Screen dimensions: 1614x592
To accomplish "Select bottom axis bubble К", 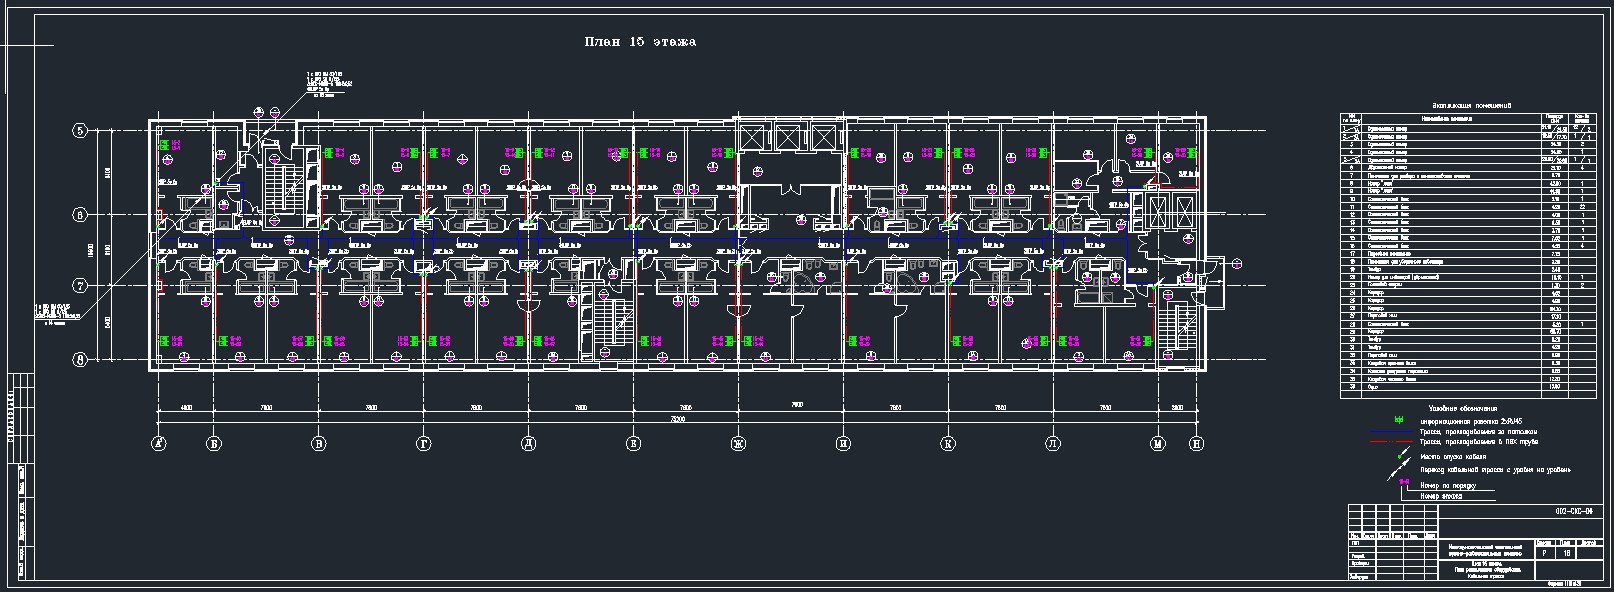I will pyautogui.click(x=949, y=442).
